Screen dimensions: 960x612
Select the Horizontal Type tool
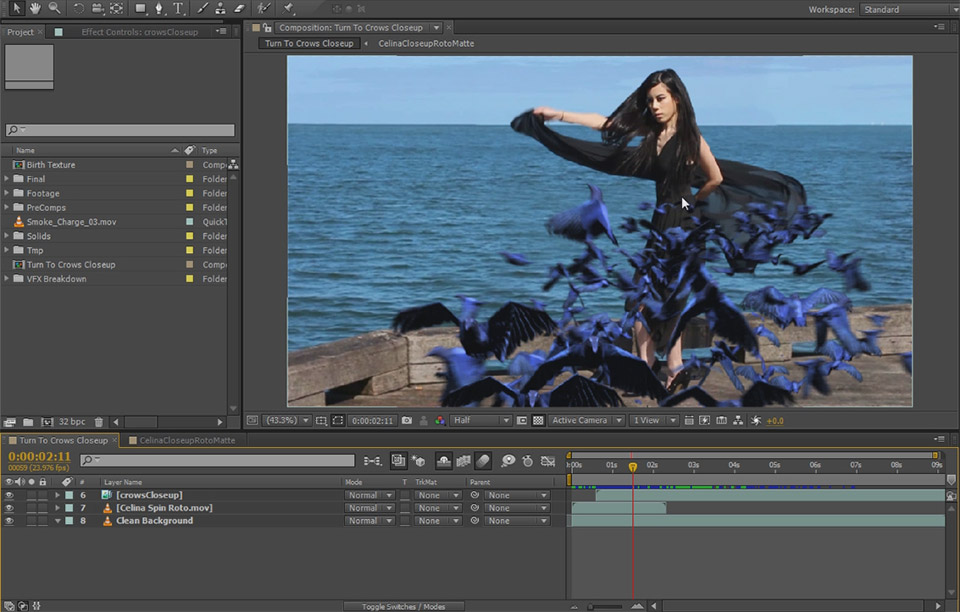pos(178,8)
